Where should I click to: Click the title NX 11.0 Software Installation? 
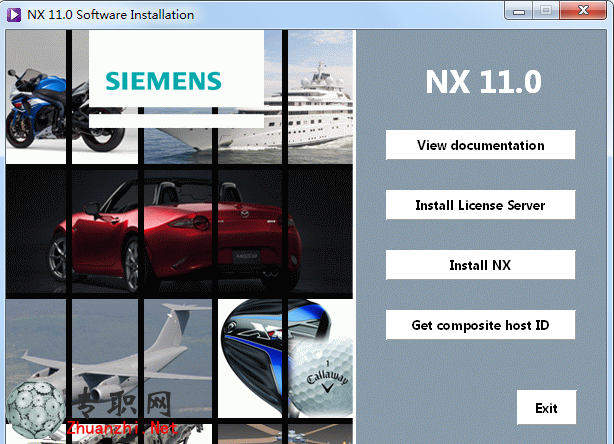click(x=110, y=15)
